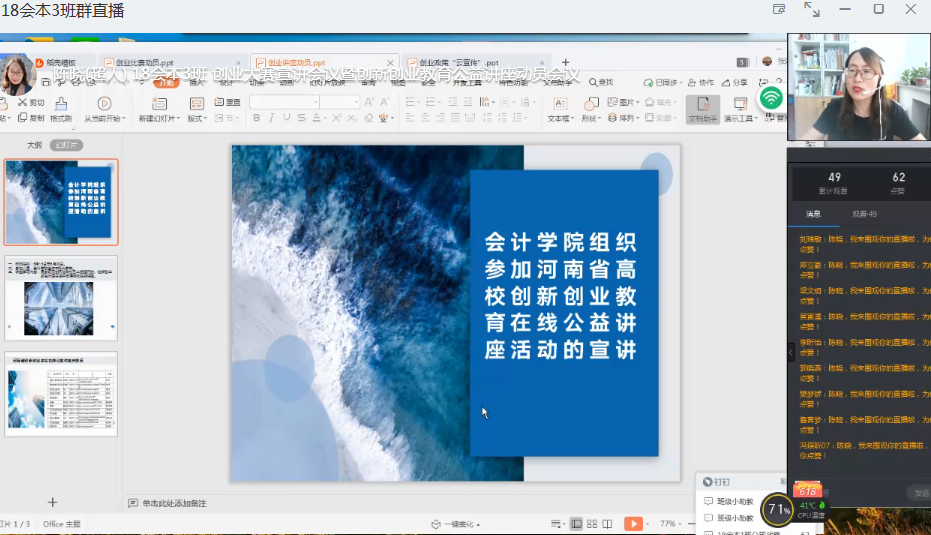Select the second slide thumbnail
Viewport: 931px width, 535px height.
61,295
